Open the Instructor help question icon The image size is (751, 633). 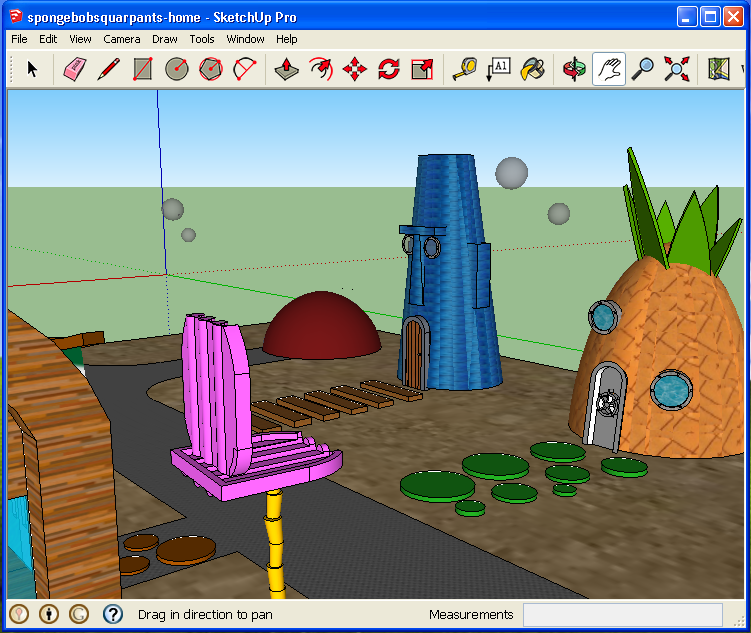coord(113,614)
